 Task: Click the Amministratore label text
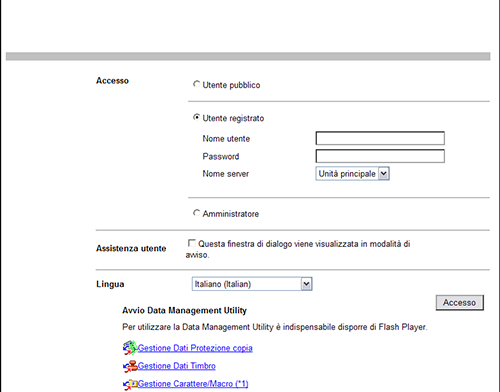point(231,214)
